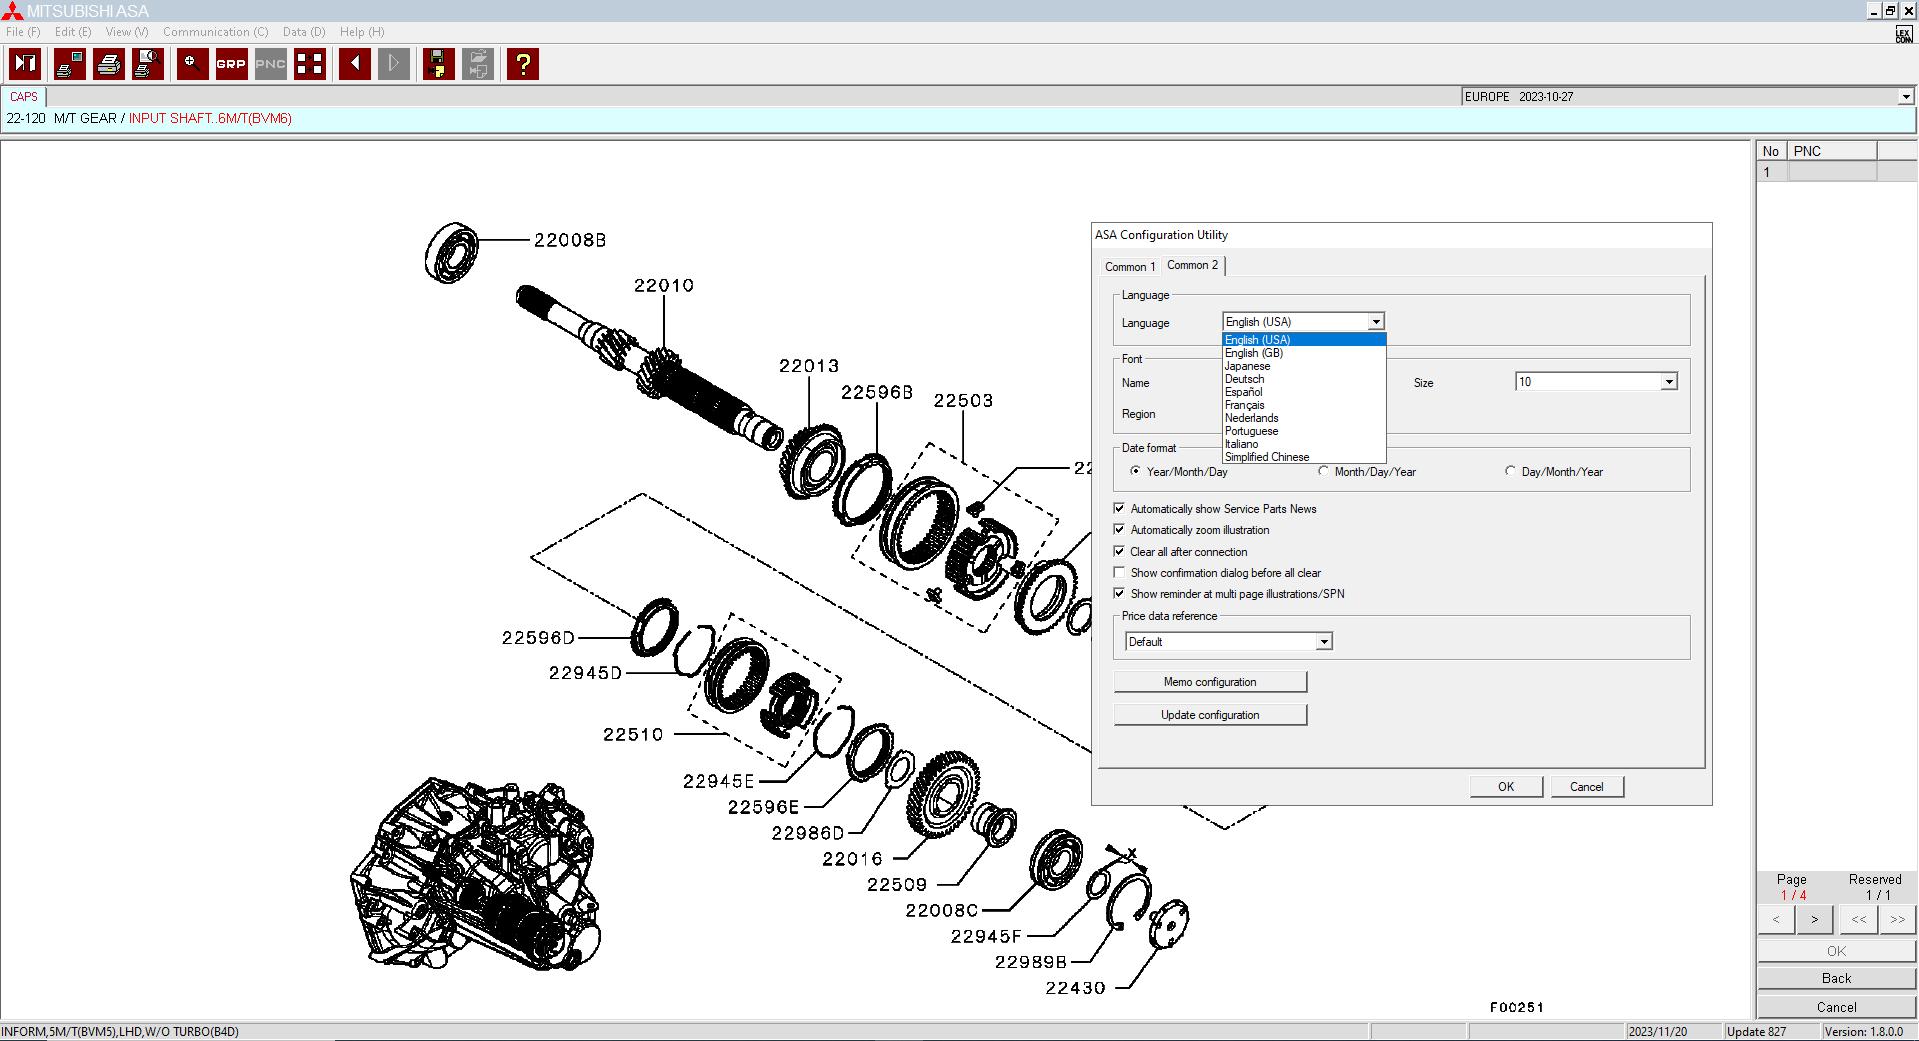This screenshot has height=1041, width=1919.
Task: Click part number 22010 on the diagram
Action: tap(664, 285)
